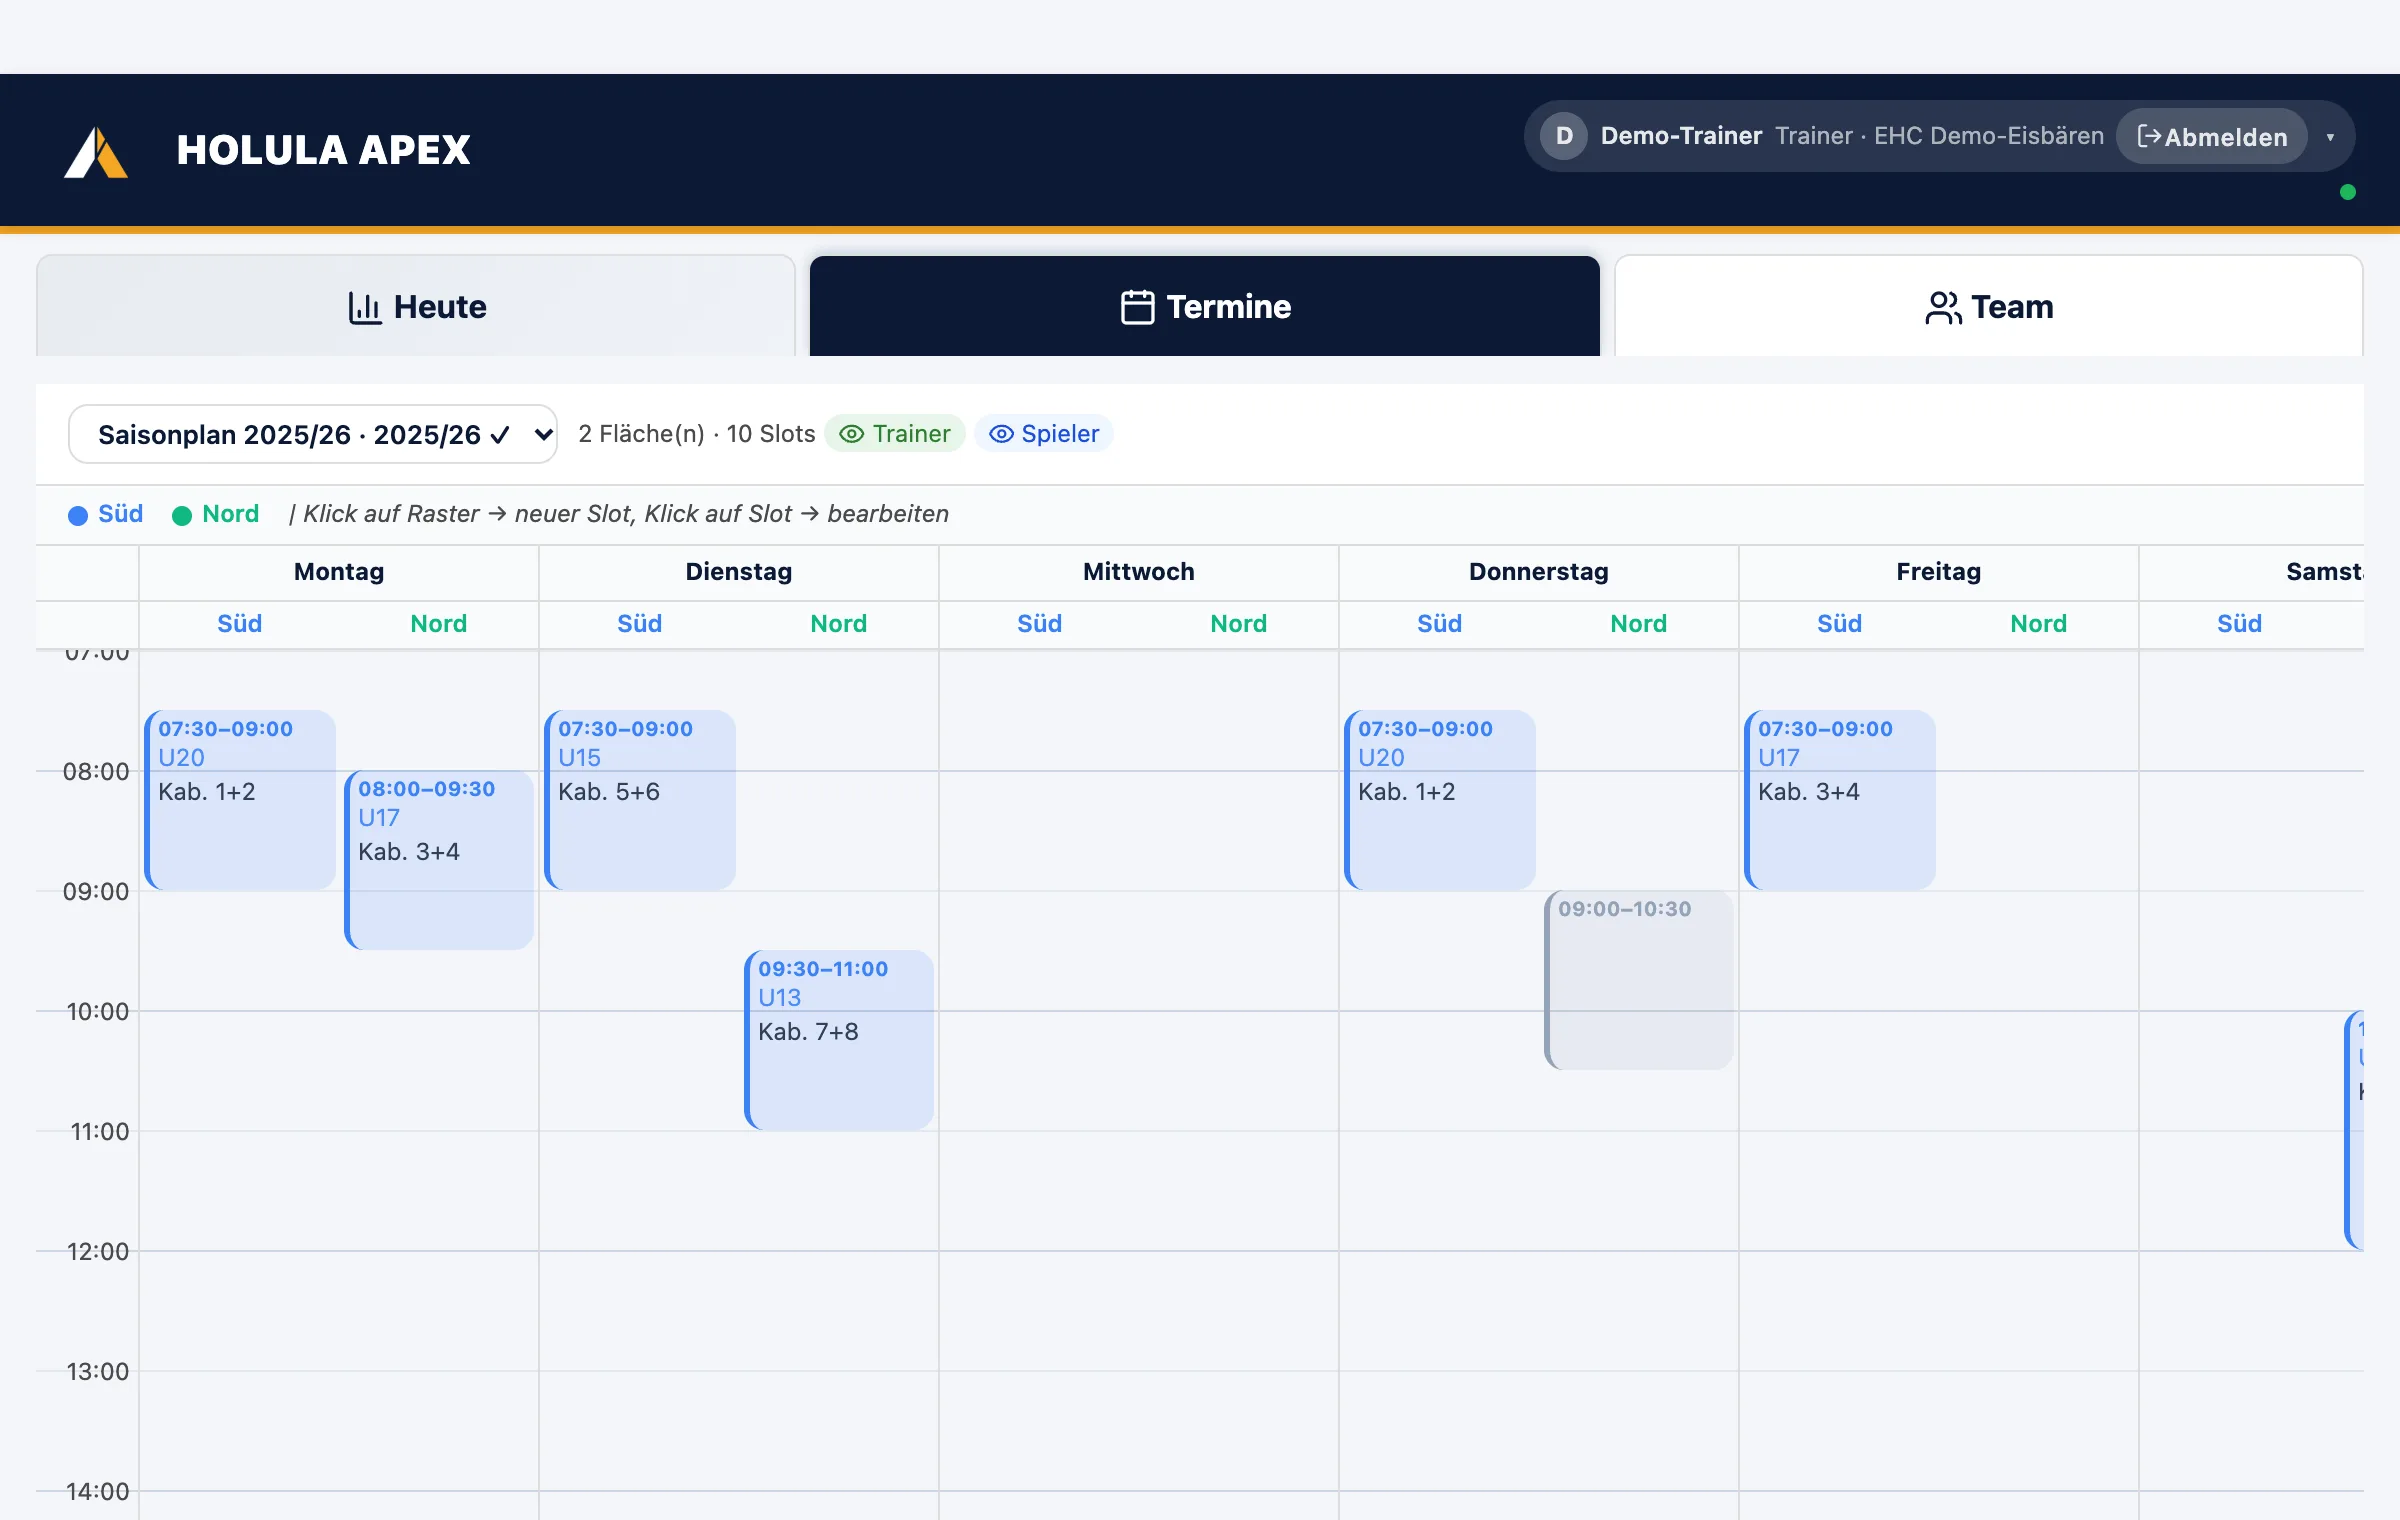Click the people icon on Team
This screenshot has height=1520, width=2400.
[1943, 307]
